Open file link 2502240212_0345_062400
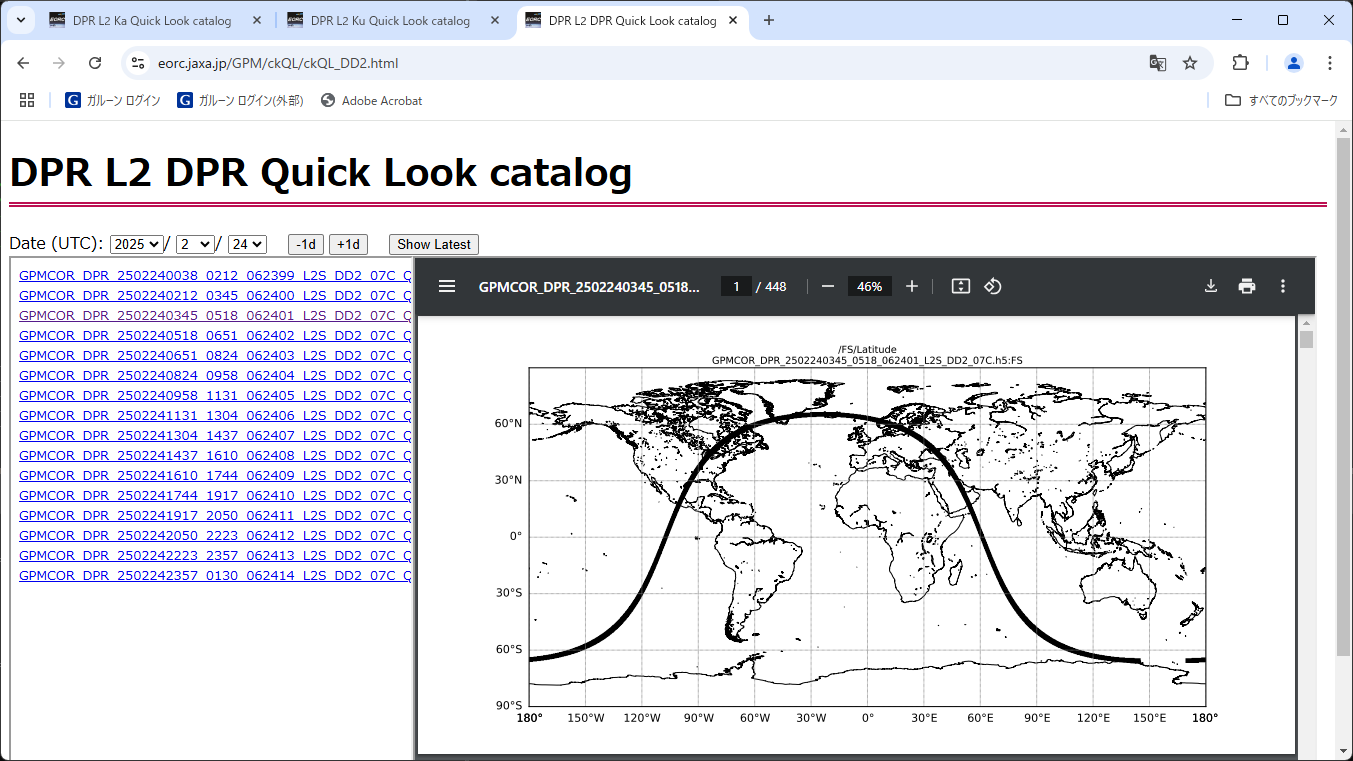This screenshot has width=1353, height=761. pyautogui.click(x=215, y=295)
